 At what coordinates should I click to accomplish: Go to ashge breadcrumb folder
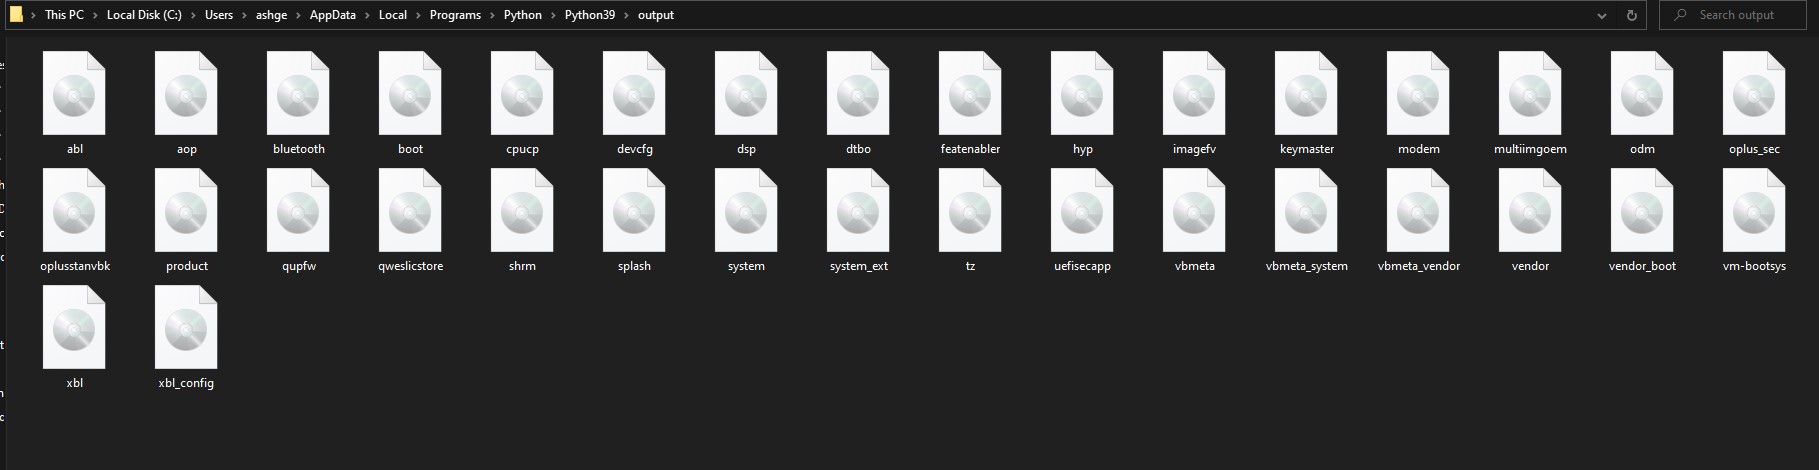pos(272,15)
